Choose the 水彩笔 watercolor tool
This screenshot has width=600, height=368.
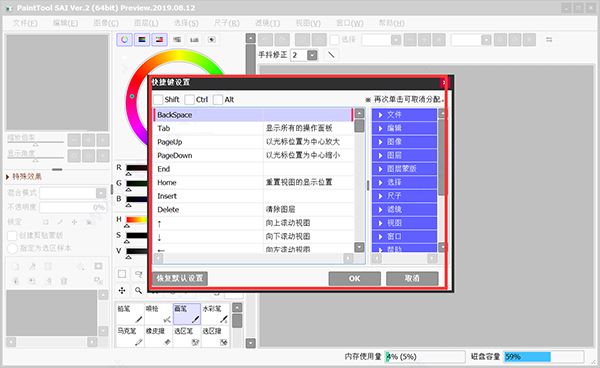tap(215, 314)
